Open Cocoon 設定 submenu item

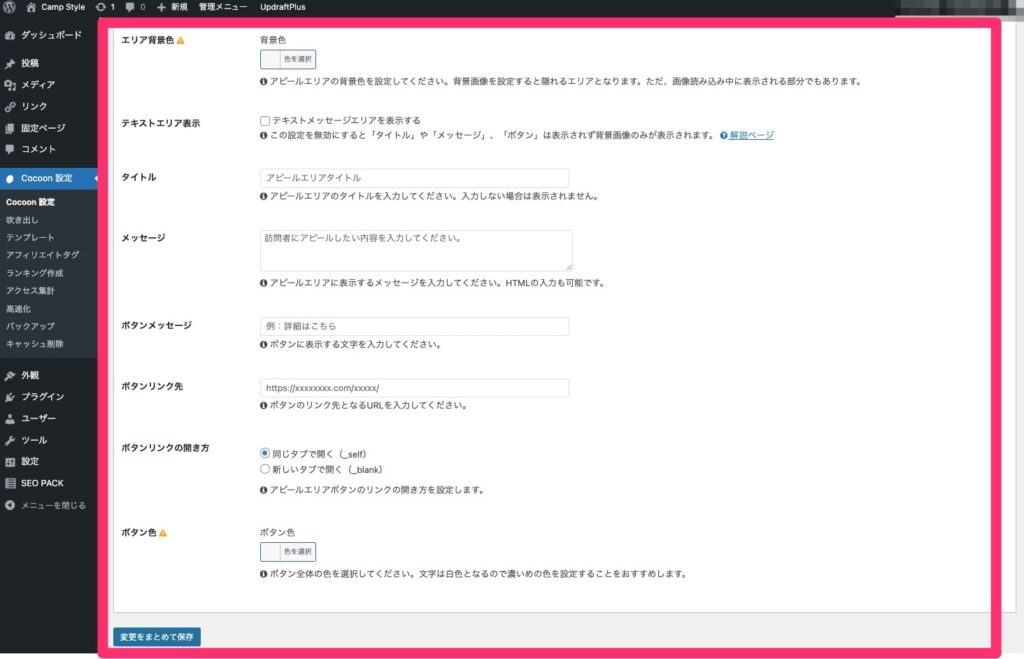coord(30,202)
